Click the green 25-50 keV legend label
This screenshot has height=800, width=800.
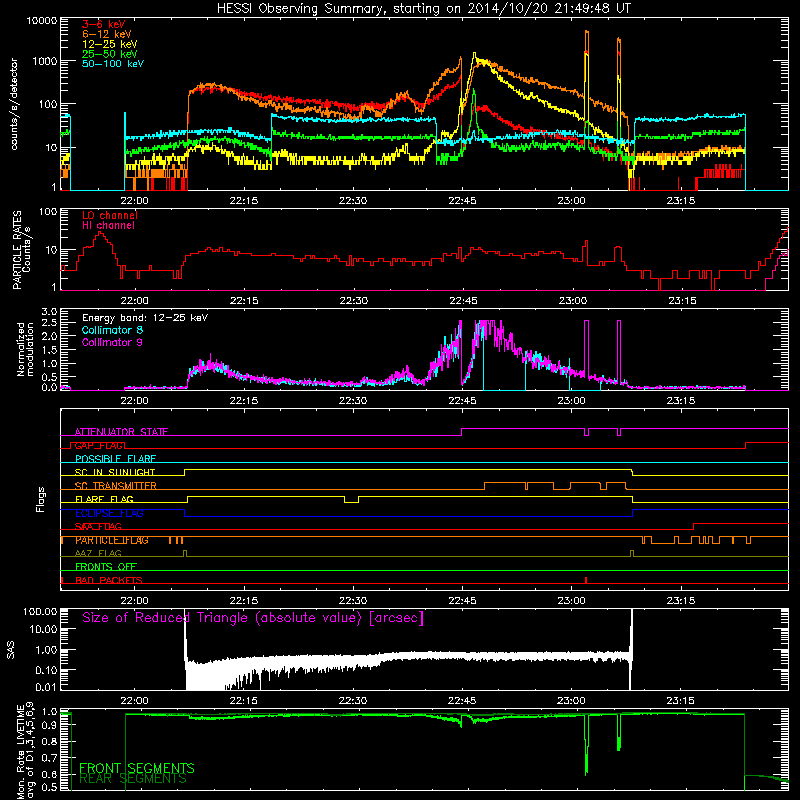[110, 54]
